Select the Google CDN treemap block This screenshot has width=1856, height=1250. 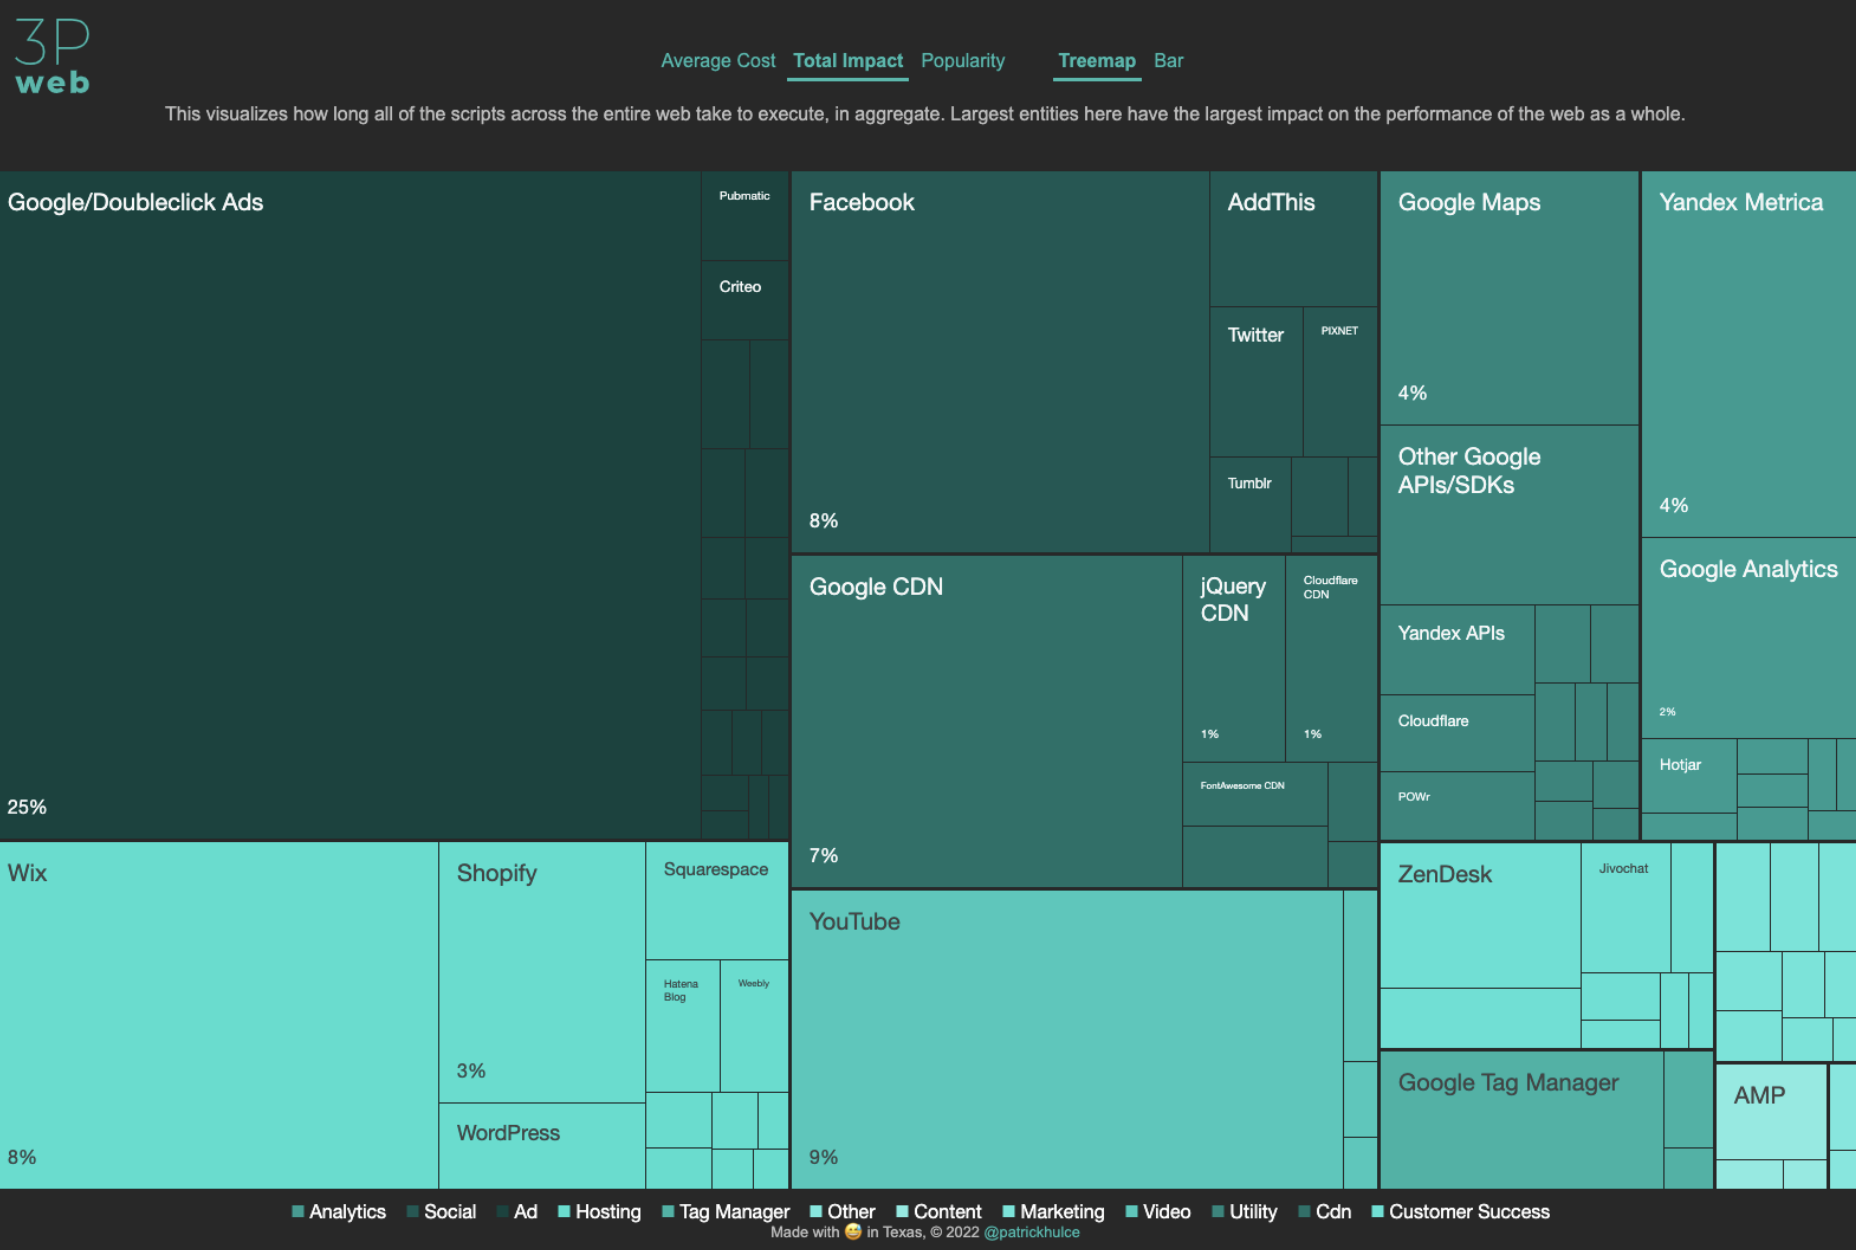coord(986,721)
